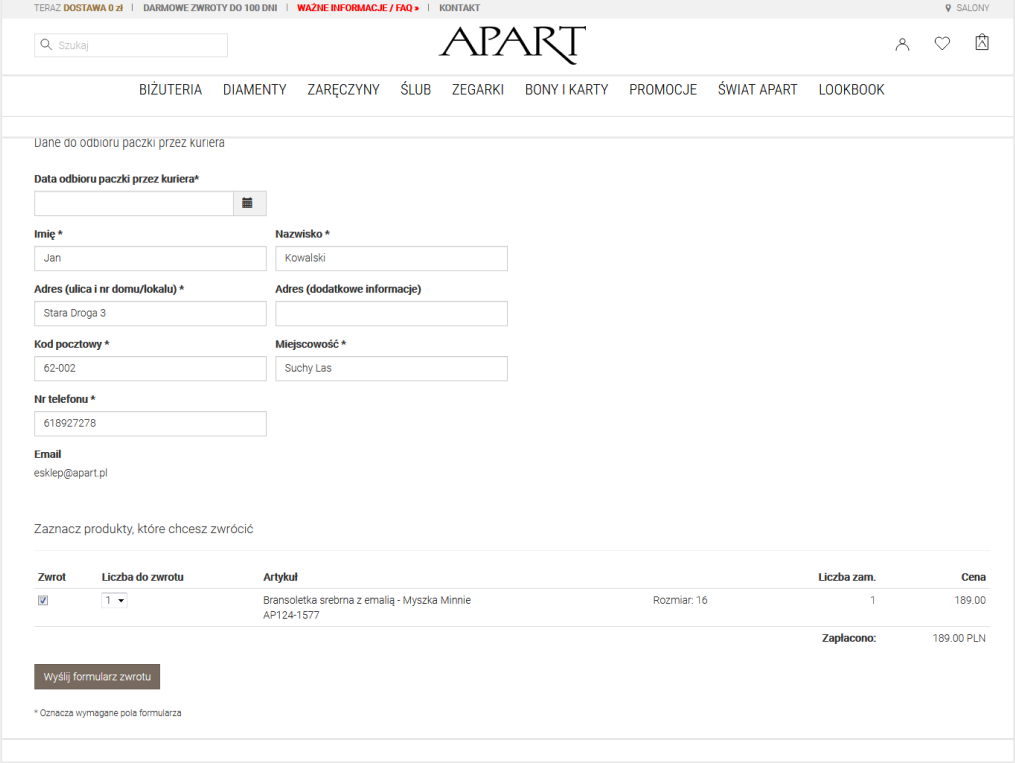Open the shopping bag icon
1015x763 pixels.
tap(982, 42)
